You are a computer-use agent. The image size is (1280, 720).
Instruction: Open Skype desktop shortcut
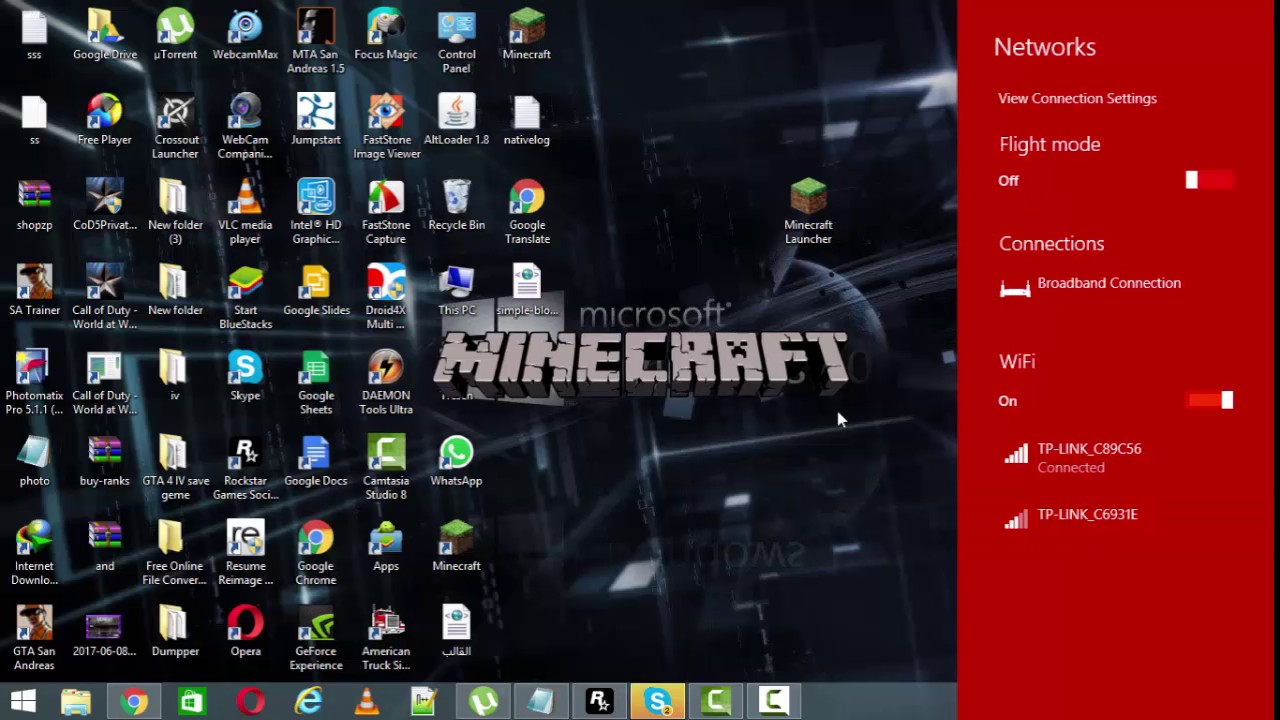245,376
